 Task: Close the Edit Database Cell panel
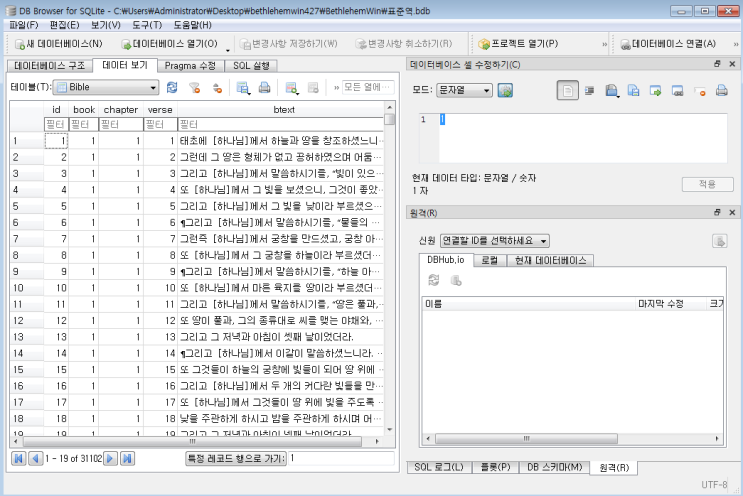tap(732, 64)
